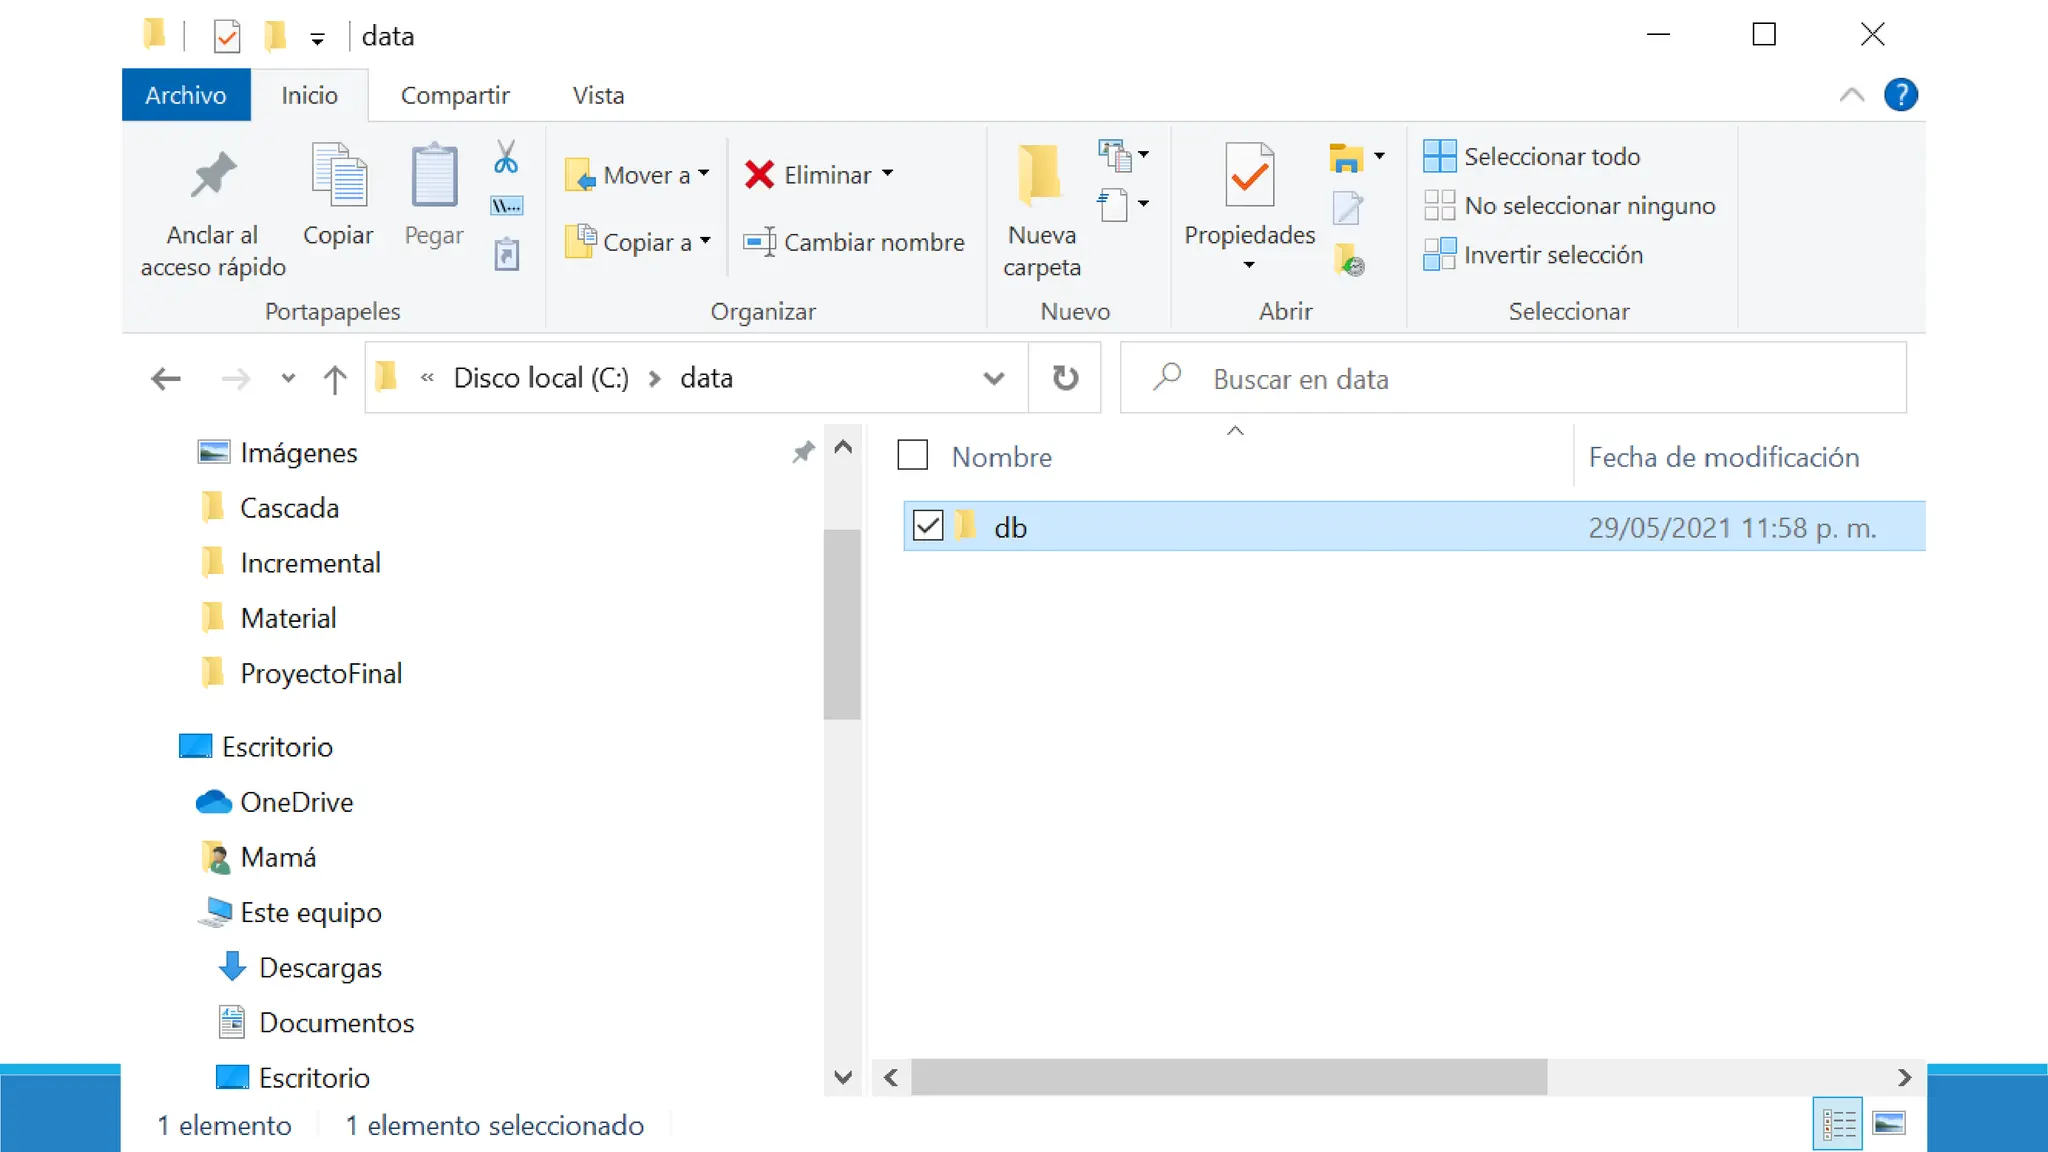Click the Paste shortcut icon
Screen dimensions: 2048x1152
(506, 254)
